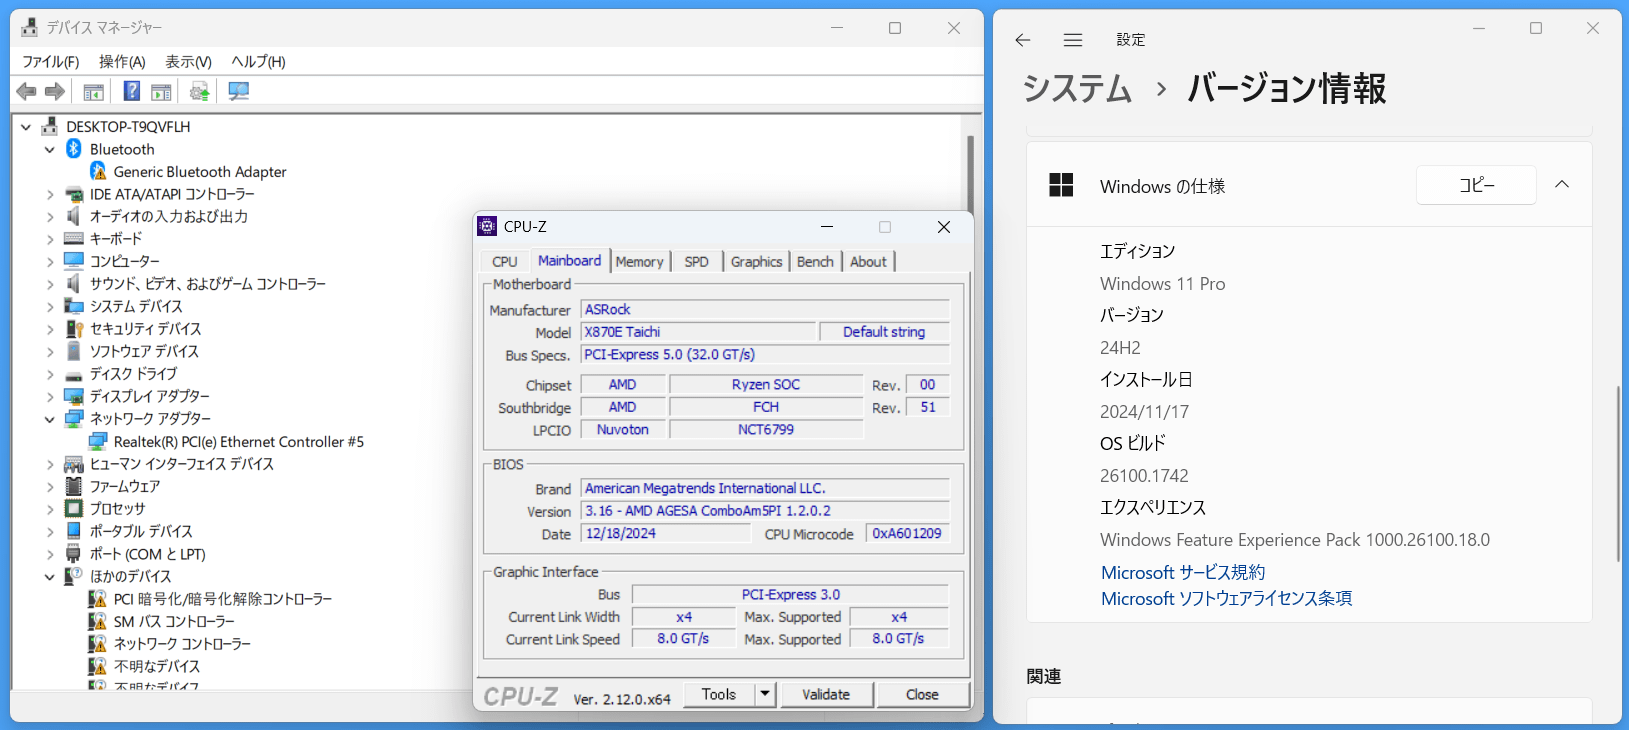Viewport: 1629px width, 730px height.
Task: Expand the IDE ATA/ATAPI コントローラー node
Action: click(50, 194)
